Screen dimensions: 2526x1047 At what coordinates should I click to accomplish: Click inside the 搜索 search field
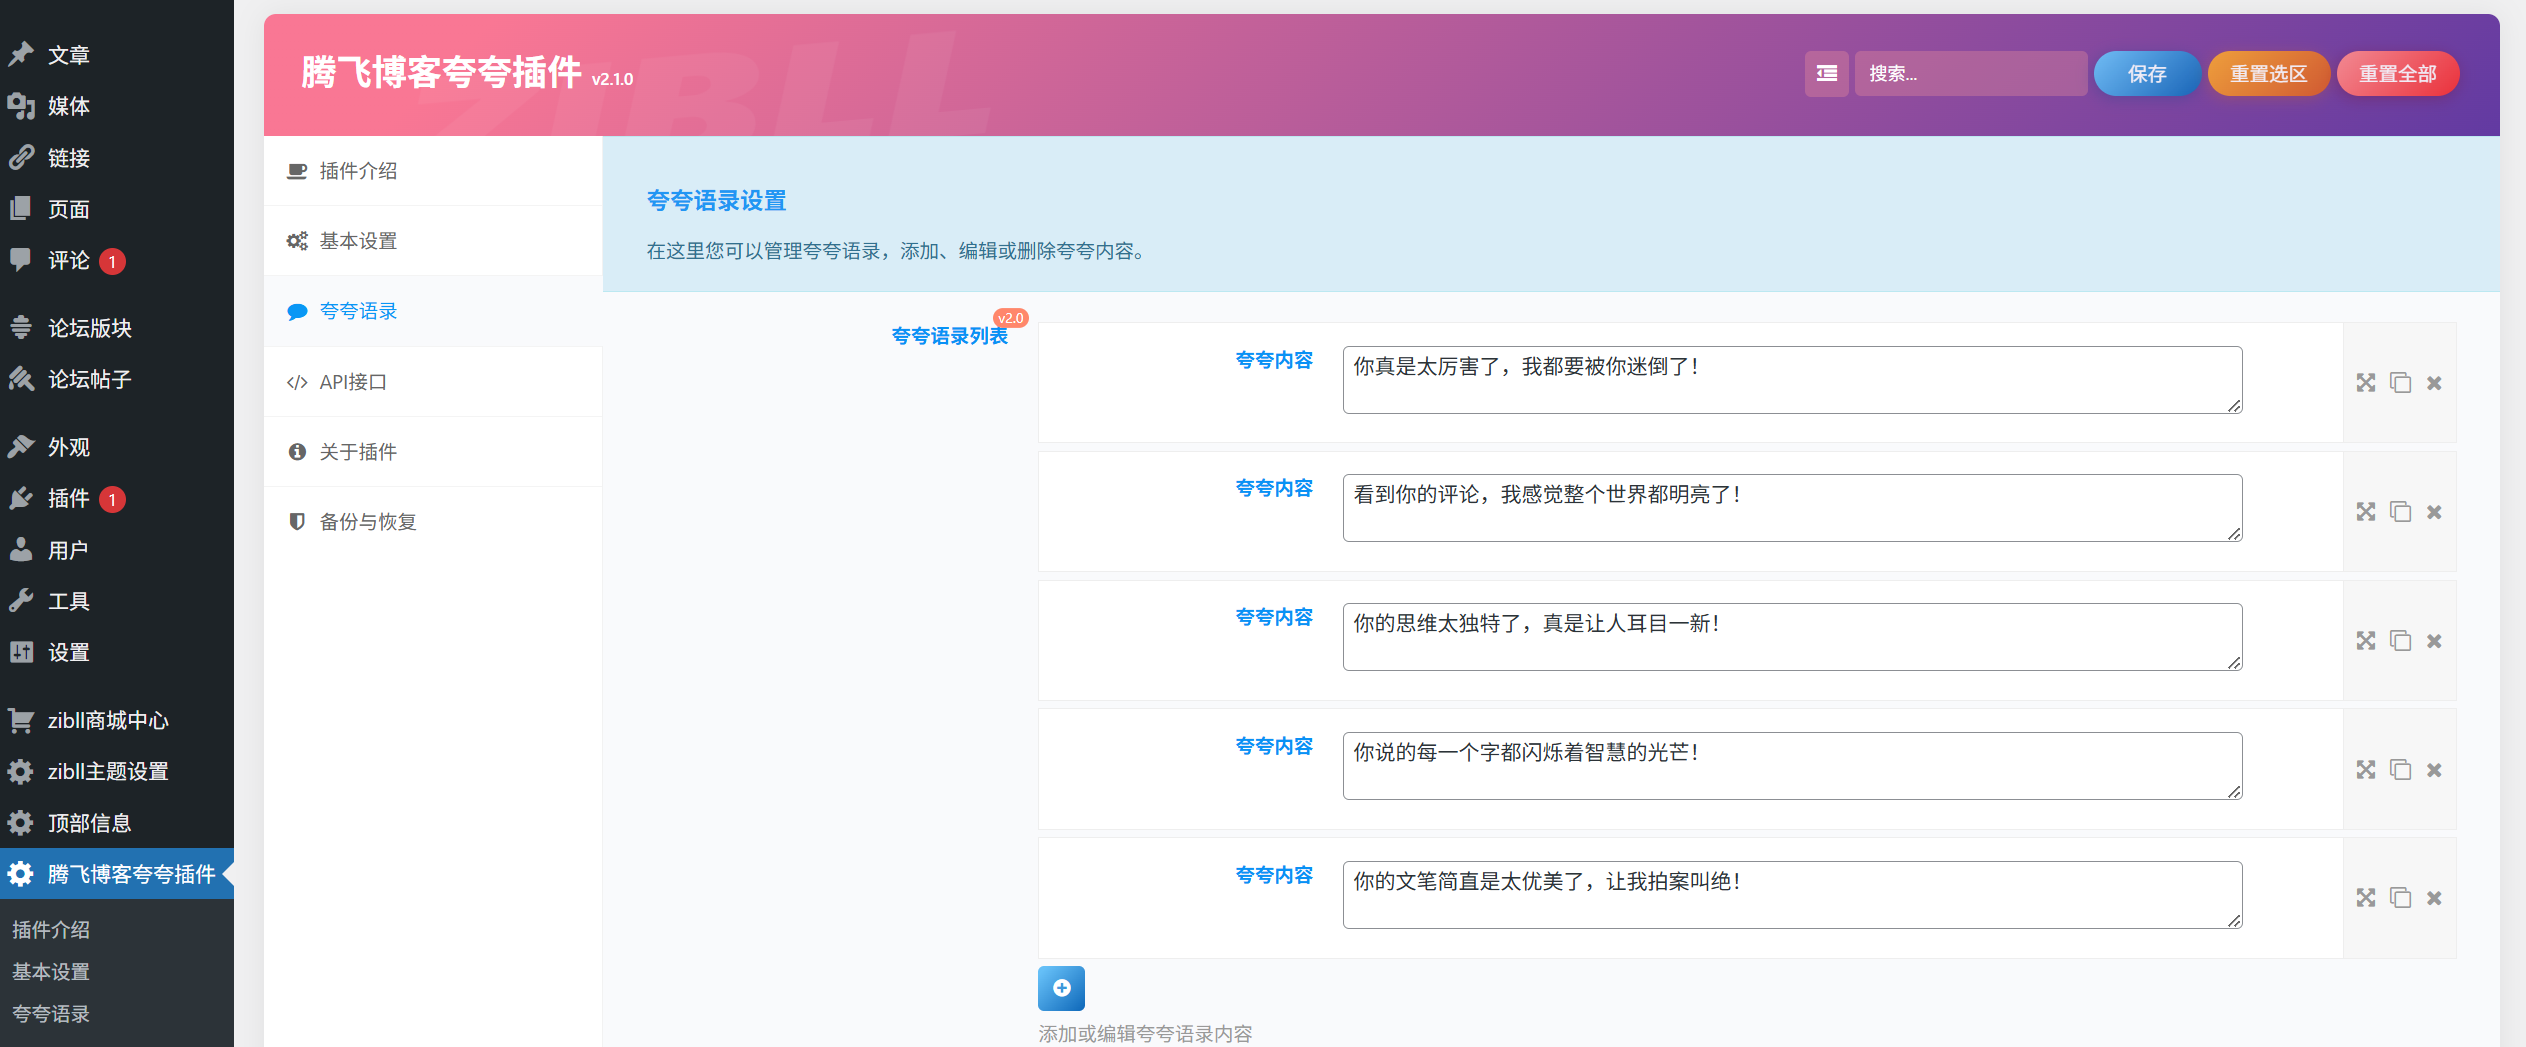tap(1970, 73)
